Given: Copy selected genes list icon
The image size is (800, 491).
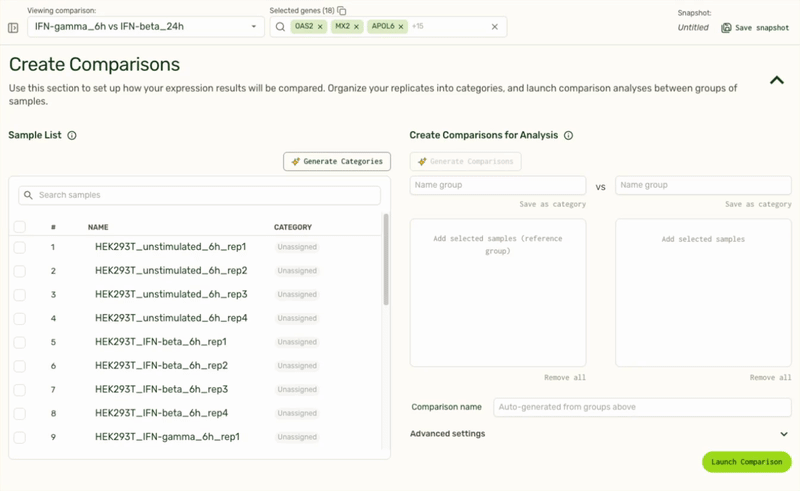Looking at the screenshot, I should tap(342, 11).
